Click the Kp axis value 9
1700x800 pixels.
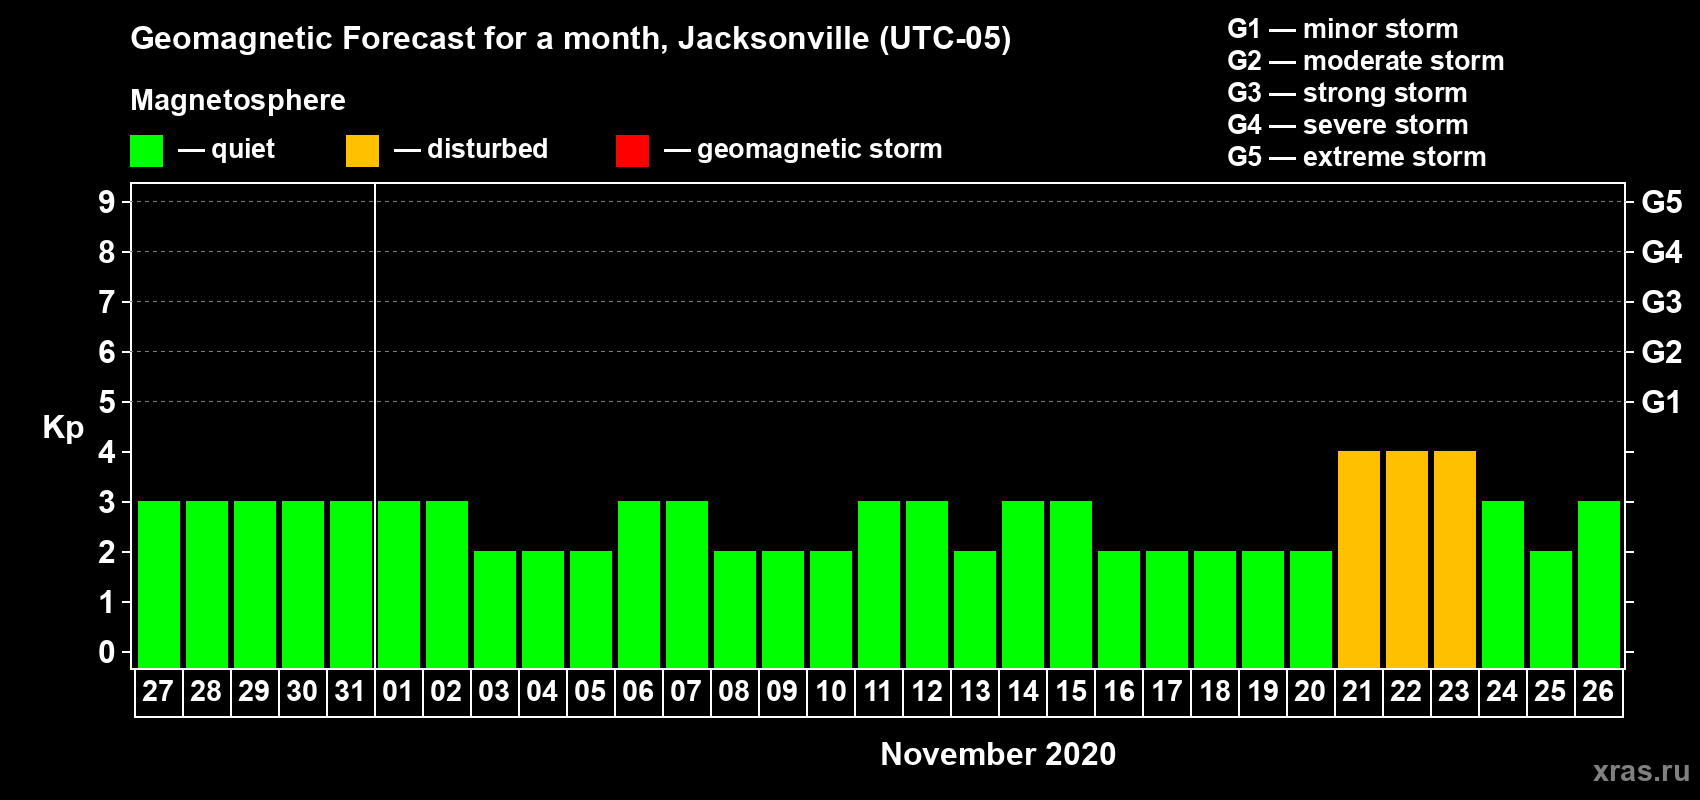(x=107, y=202)
